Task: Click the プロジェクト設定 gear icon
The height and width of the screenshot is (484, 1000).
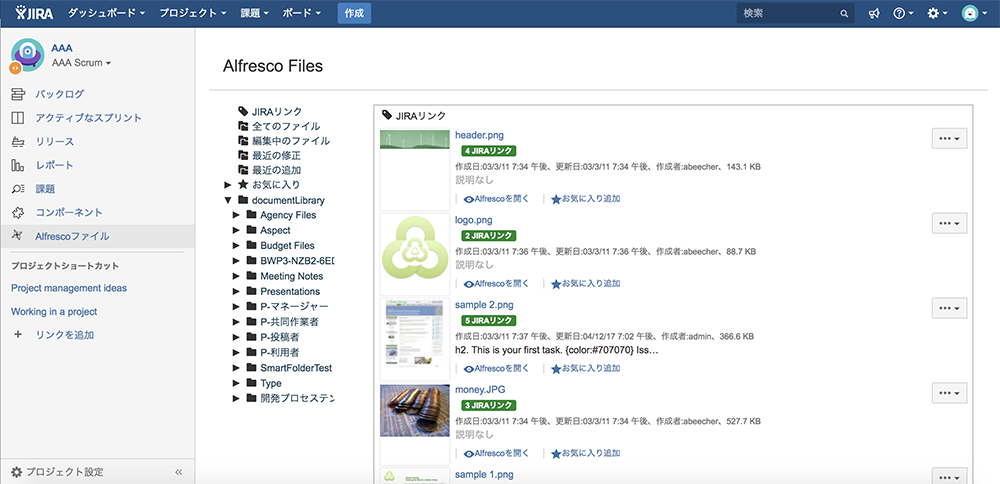Action: click(x=17, y=472)
